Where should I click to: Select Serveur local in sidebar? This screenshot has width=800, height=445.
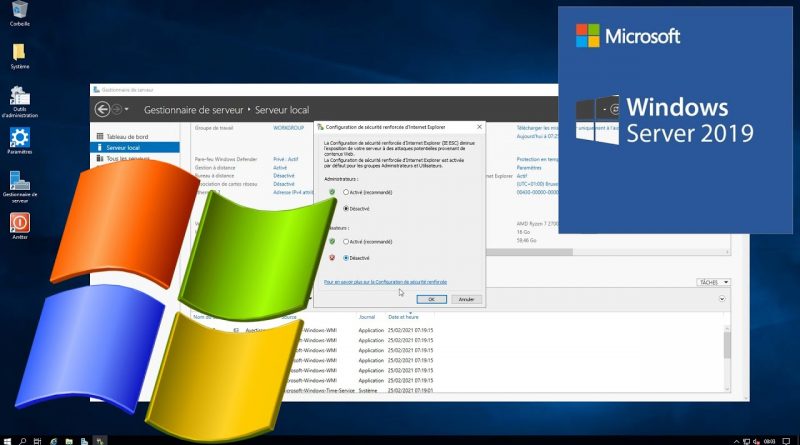coord(135,147)
